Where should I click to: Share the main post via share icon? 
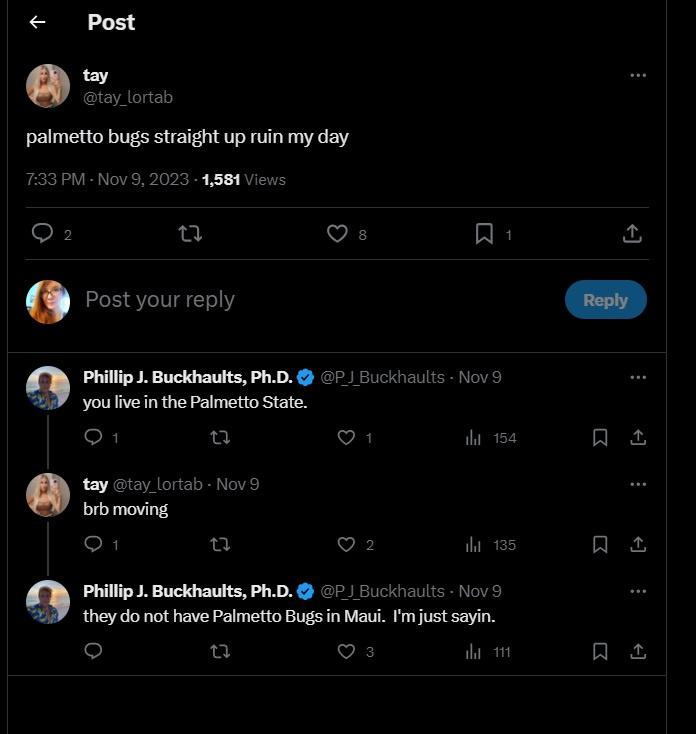(632, 234)
